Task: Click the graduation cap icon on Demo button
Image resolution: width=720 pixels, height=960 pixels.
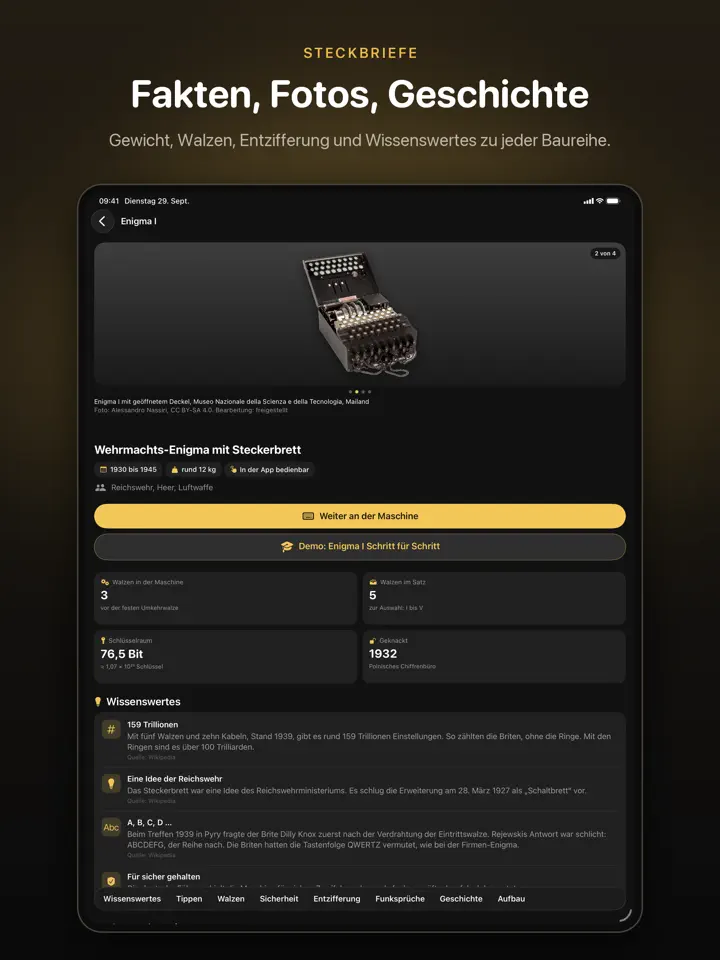Action: point(287,546)
